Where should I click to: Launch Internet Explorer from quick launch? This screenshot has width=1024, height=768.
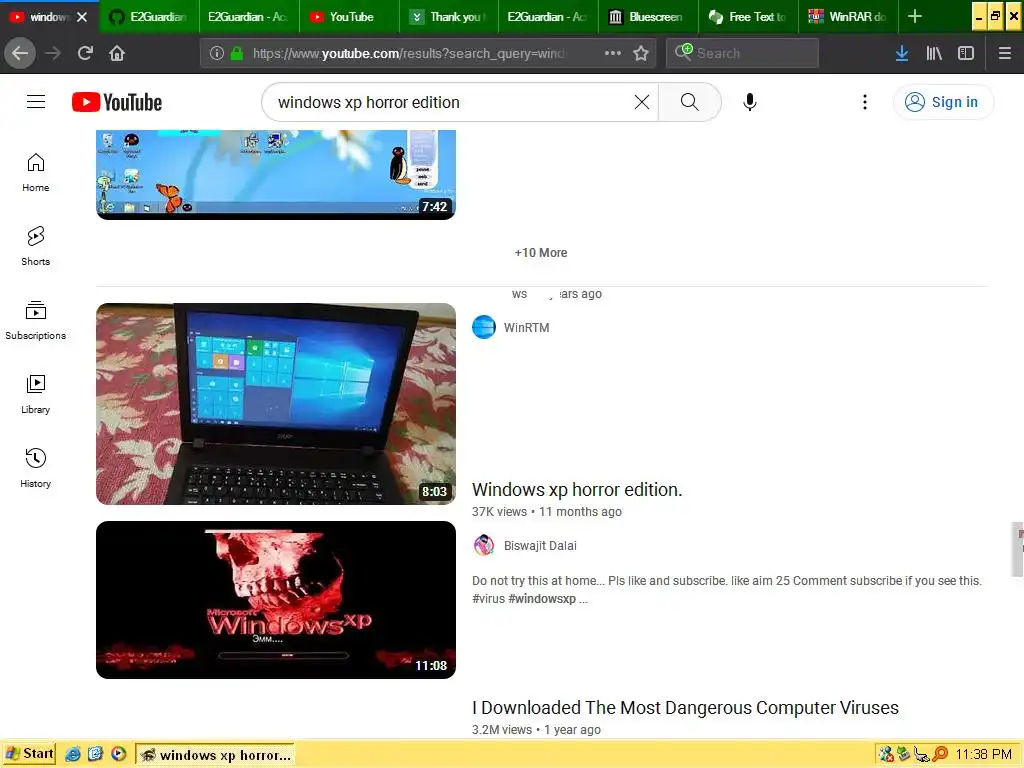coord(72,754)
